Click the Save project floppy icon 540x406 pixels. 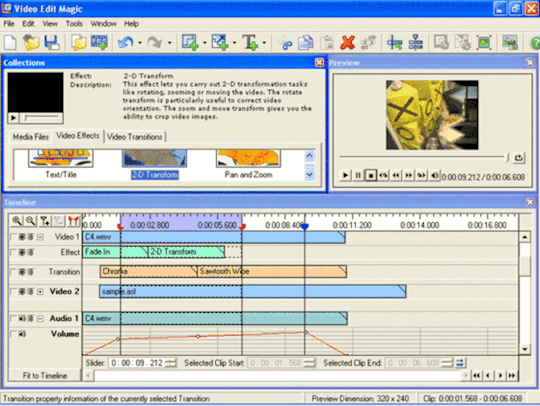click(52, 43)
